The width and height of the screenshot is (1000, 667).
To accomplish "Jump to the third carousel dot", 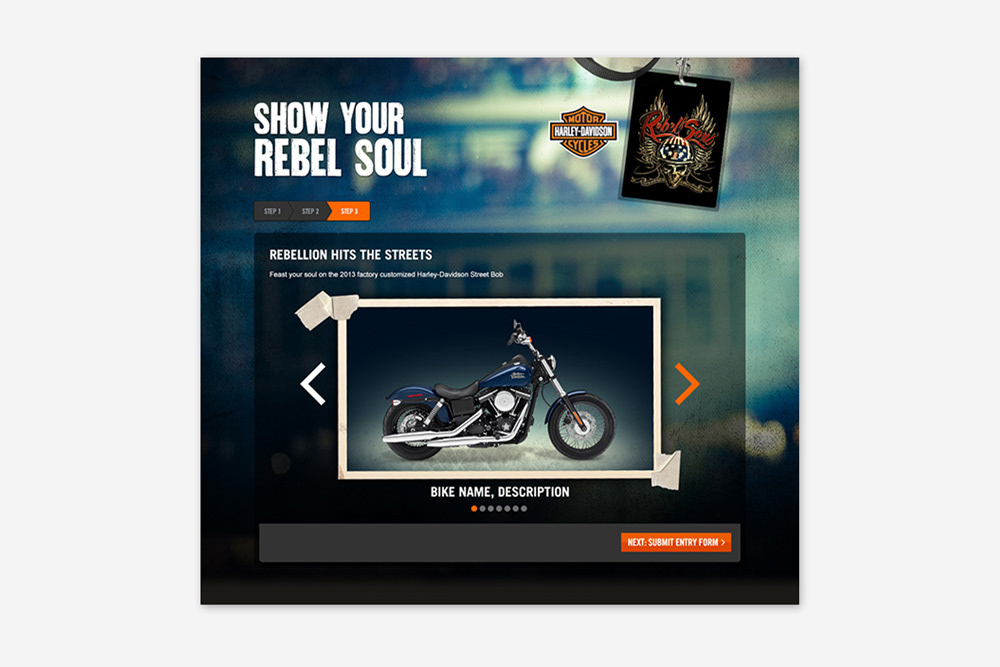I will (490, 508).
